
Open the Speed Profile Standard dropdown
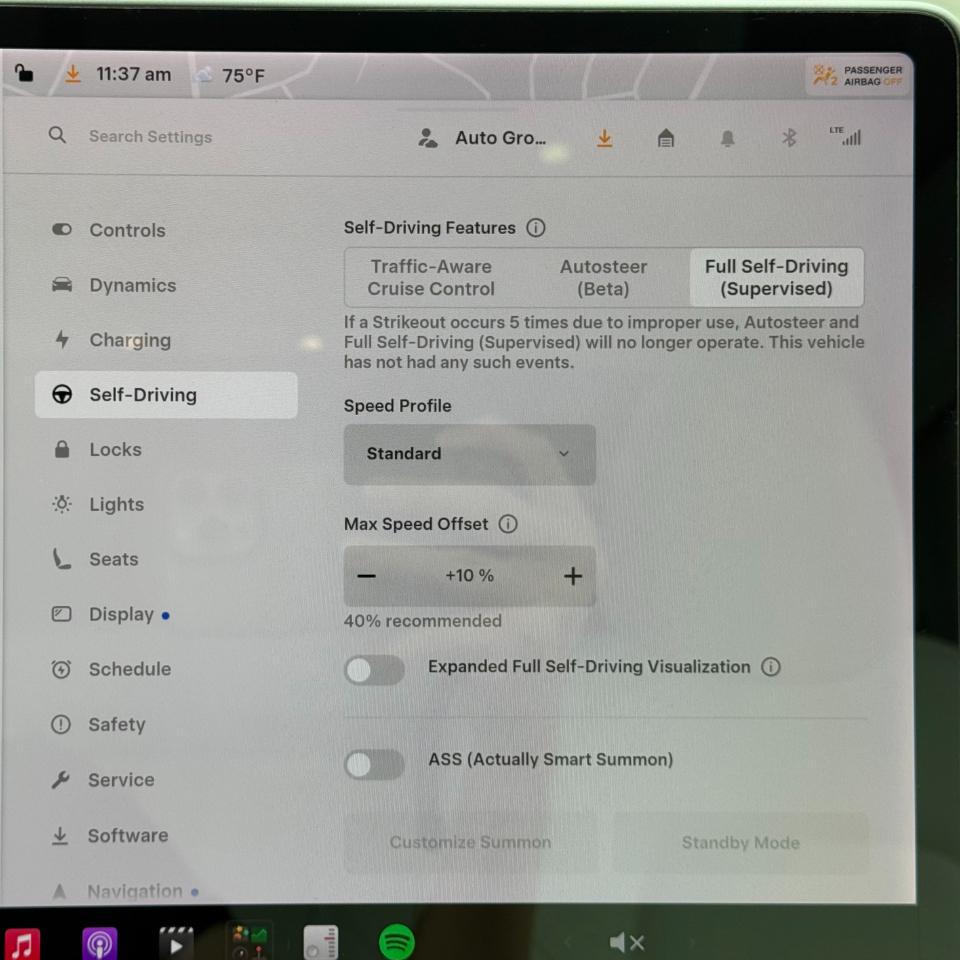(470, 454)
